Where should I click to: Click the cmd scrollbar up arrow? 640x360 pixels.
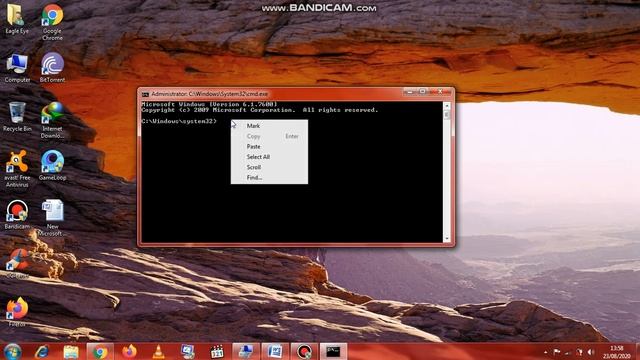pos(447,106)
